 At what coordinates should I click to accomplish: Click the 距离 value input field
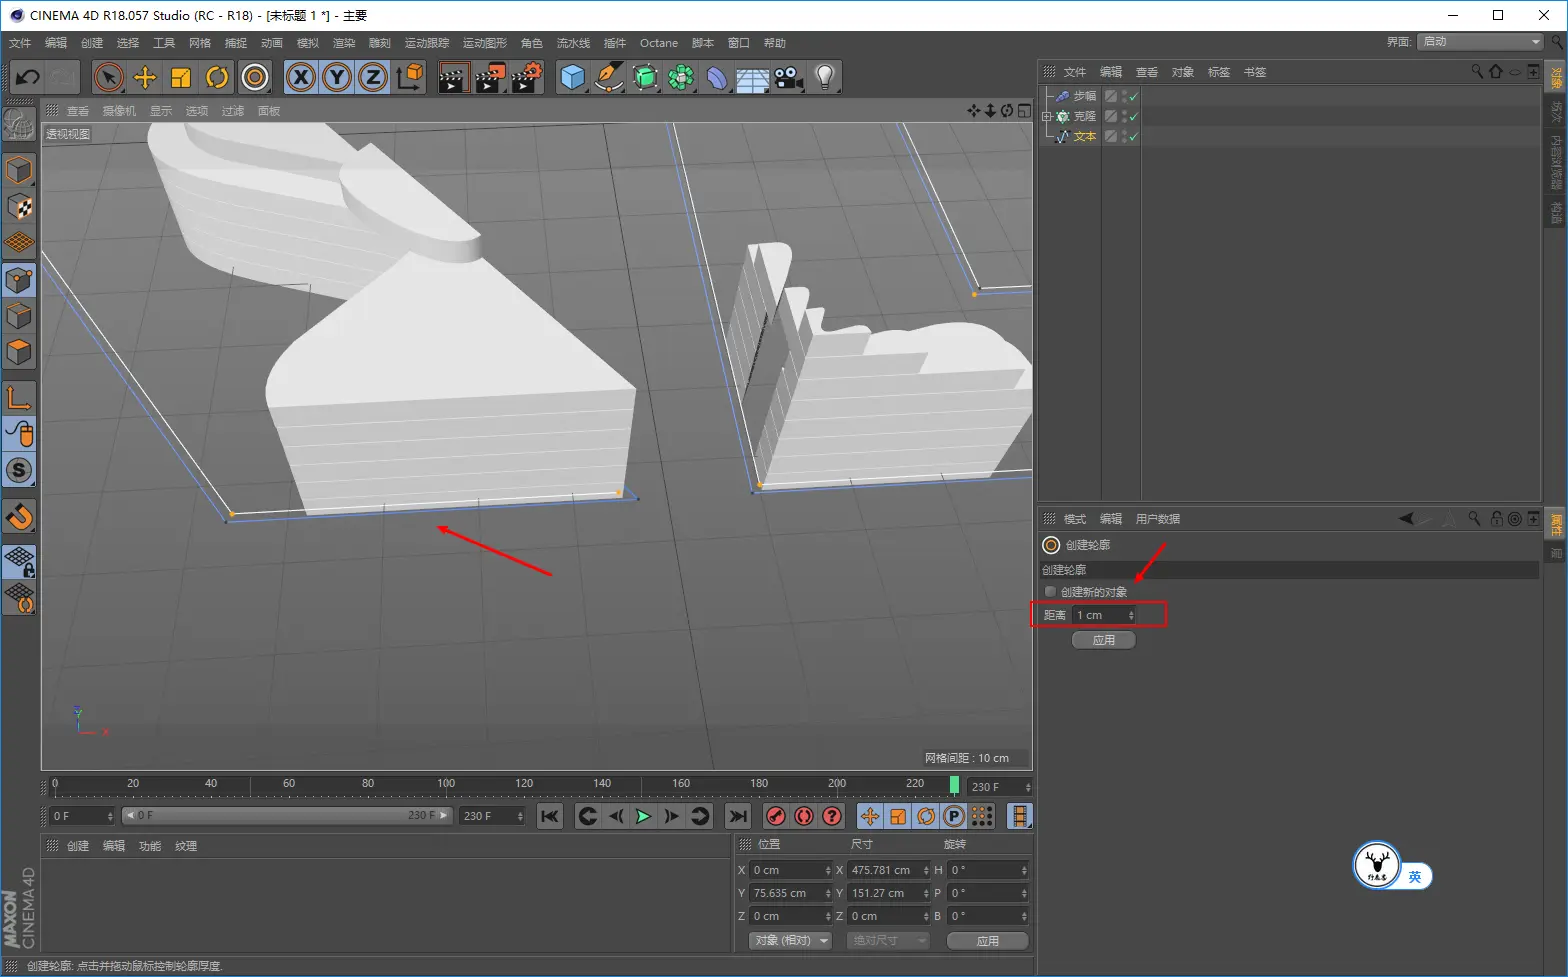pyautogui.click(x=1100, y=615)
